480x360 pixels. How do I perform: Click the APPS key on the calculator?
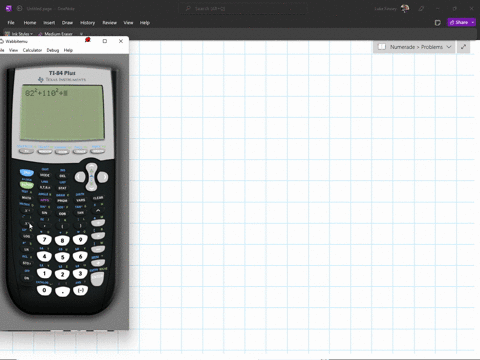45,200
